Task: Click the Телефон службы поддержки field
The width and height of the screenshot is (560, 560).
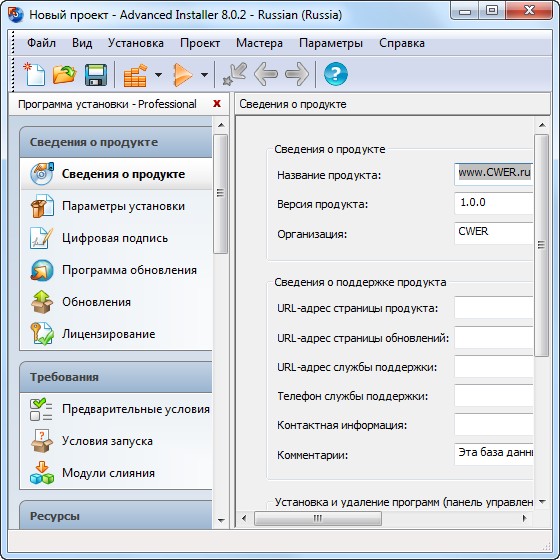Action: (x=494, y=395)
